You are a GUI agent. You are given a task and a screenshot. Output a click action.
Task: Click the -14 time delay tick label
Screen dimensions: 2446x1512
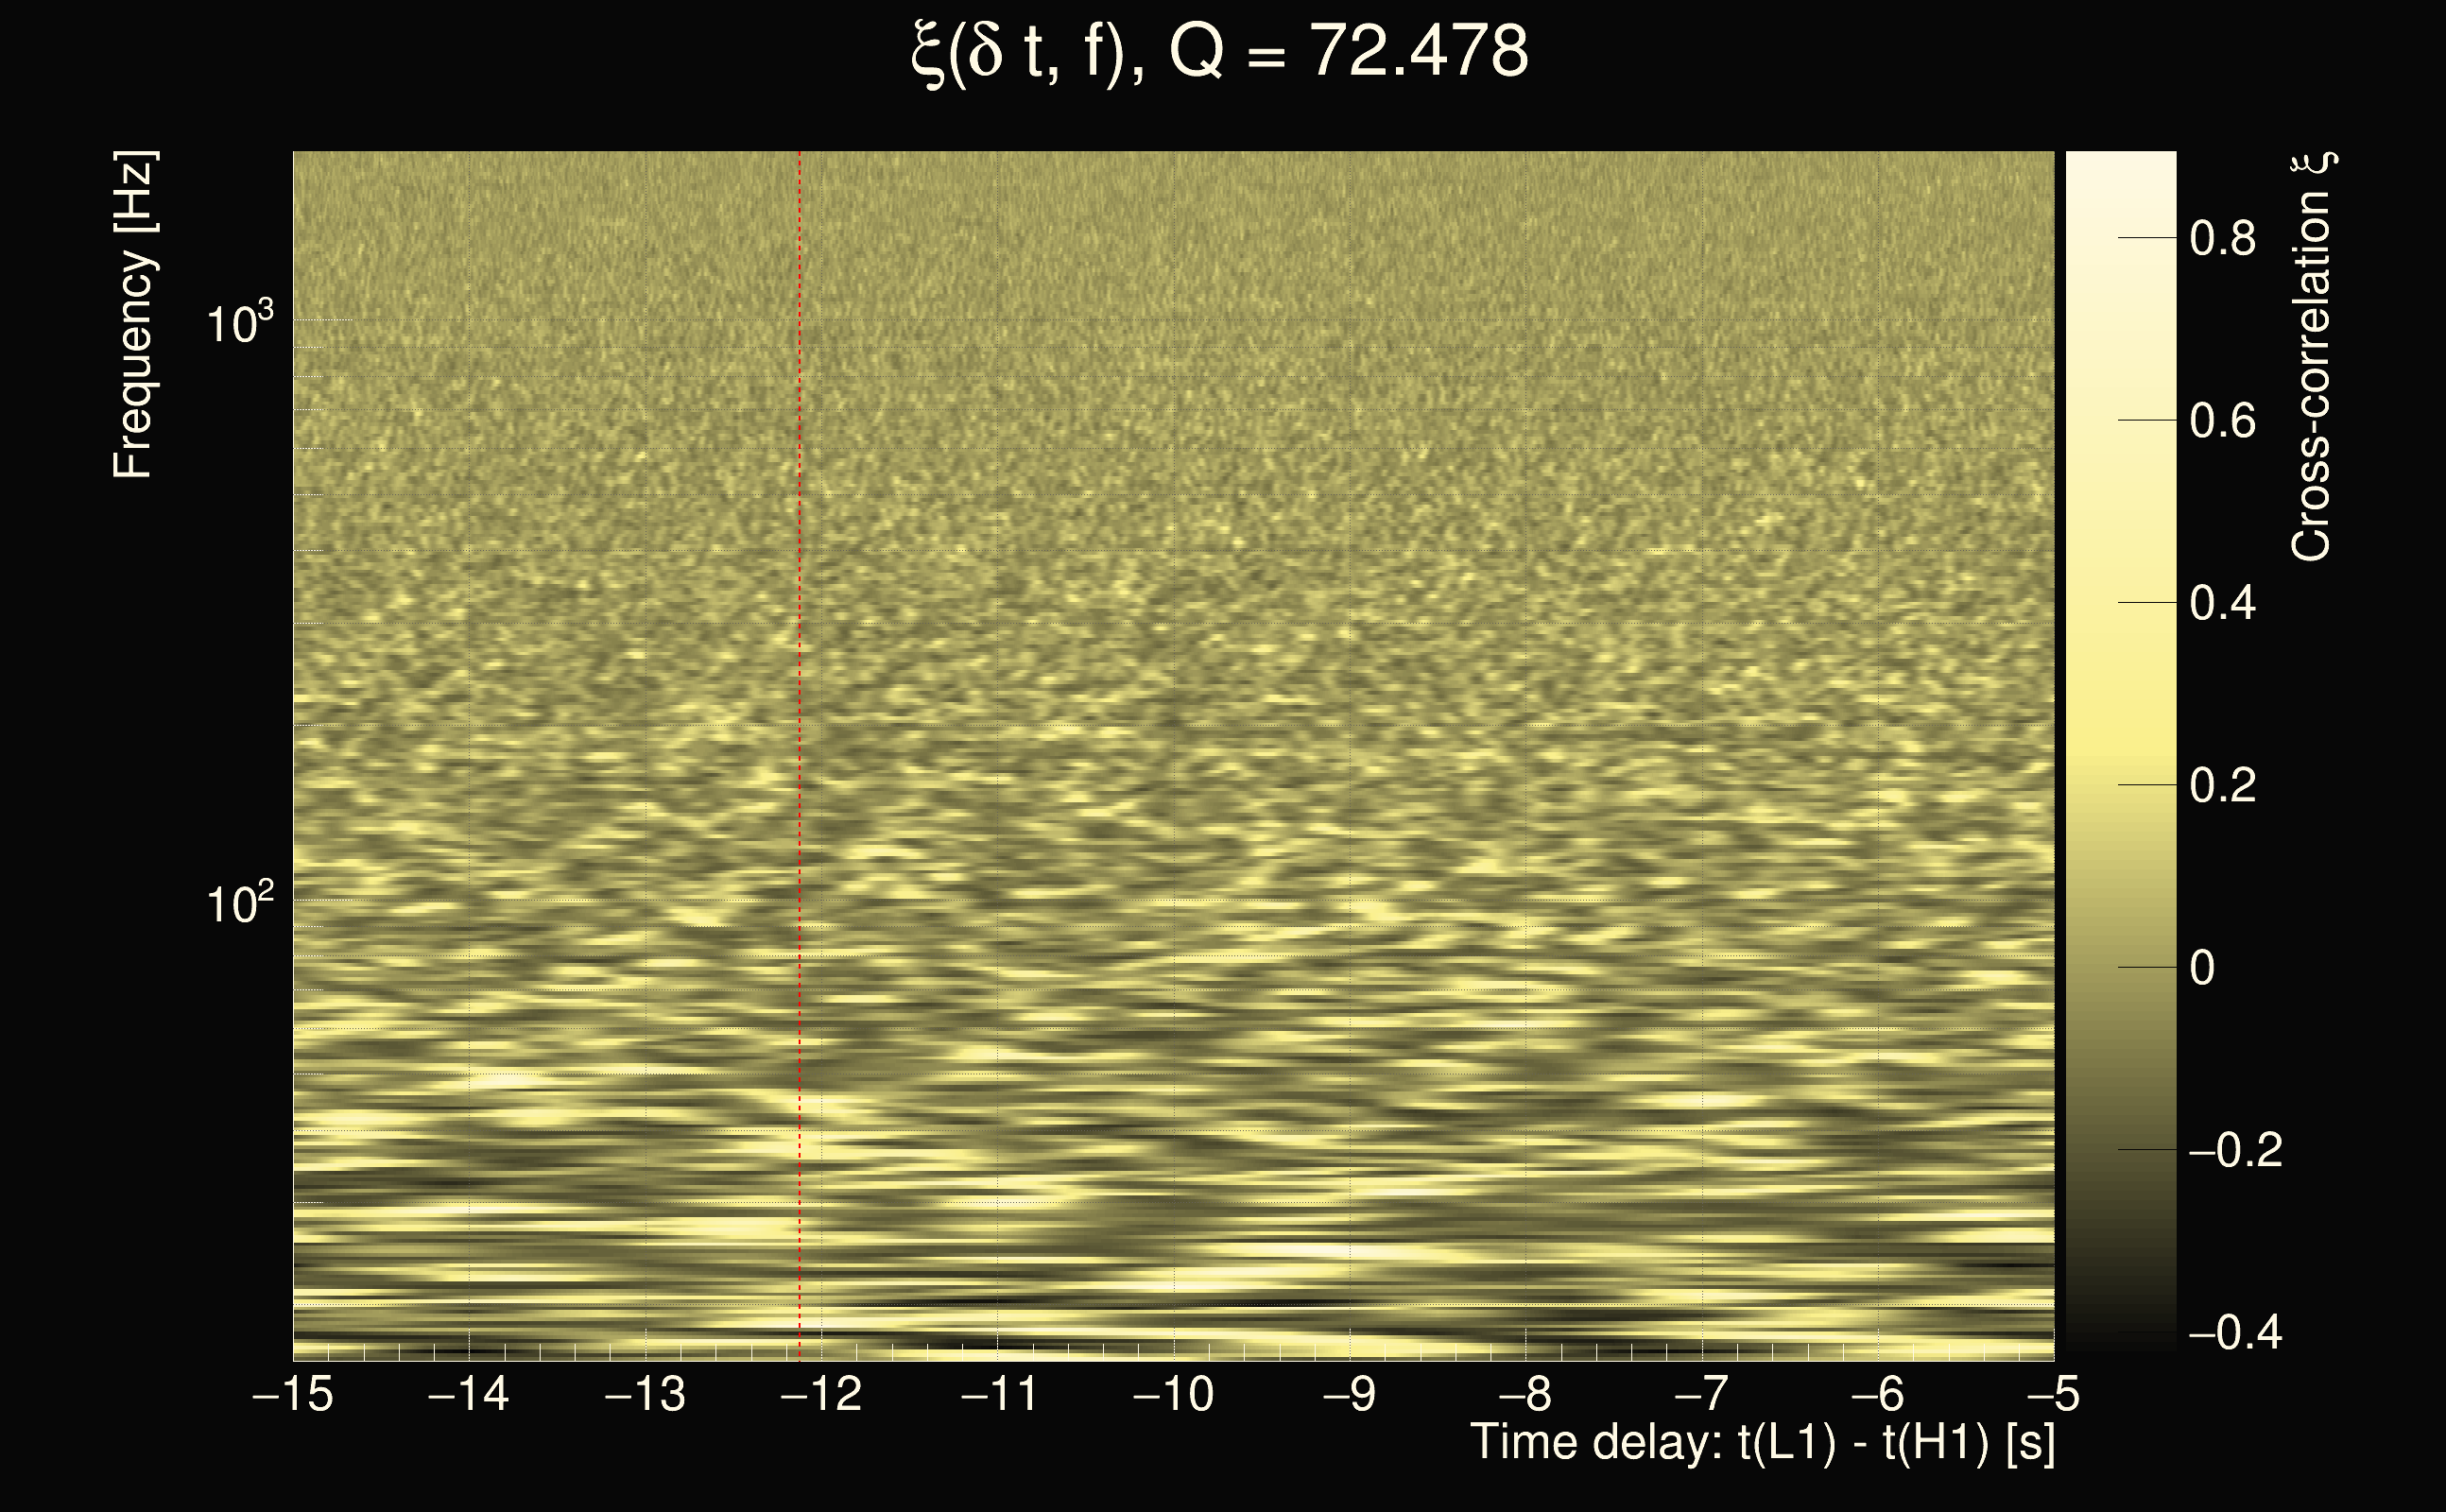pyautogui.click(x=468, y=1394)
